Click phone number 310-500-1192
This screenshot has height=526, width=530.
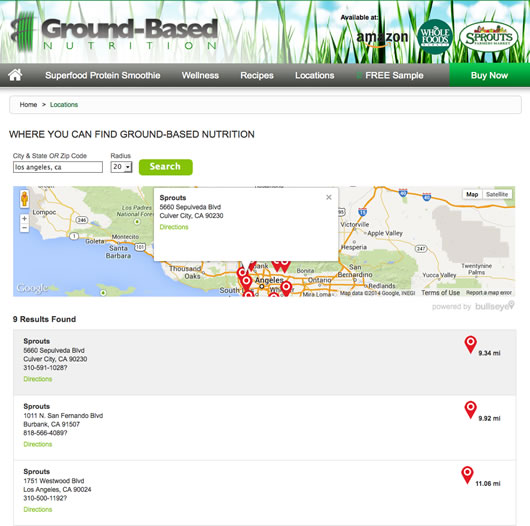click(x=45, y=498)
